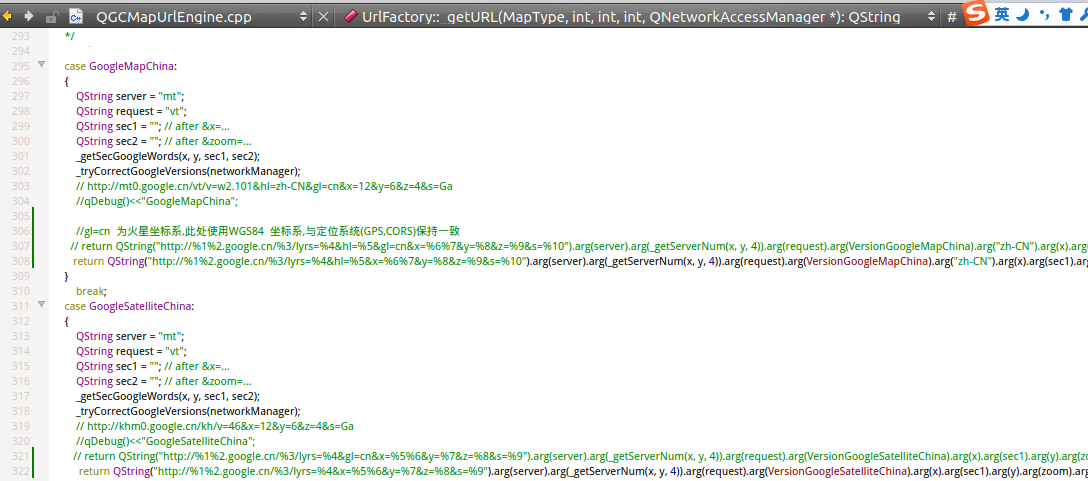Click the closing '*/' on line 293
The height and width of the screenshot is (481, 1088).
tap(69, 36)
